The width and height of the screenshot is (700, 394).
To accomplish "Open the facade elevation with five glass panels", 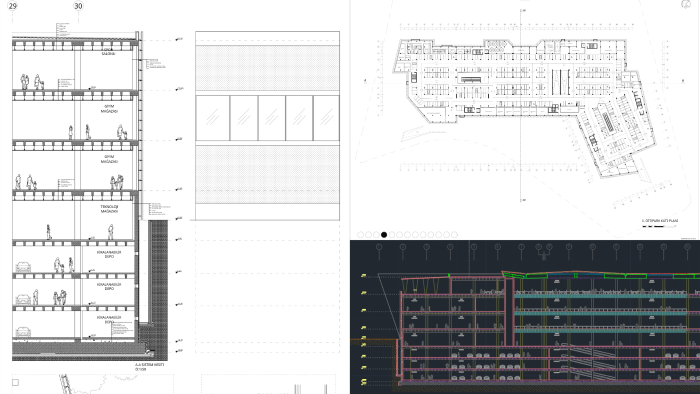I will pyautogui.click(x=267, y=126).
